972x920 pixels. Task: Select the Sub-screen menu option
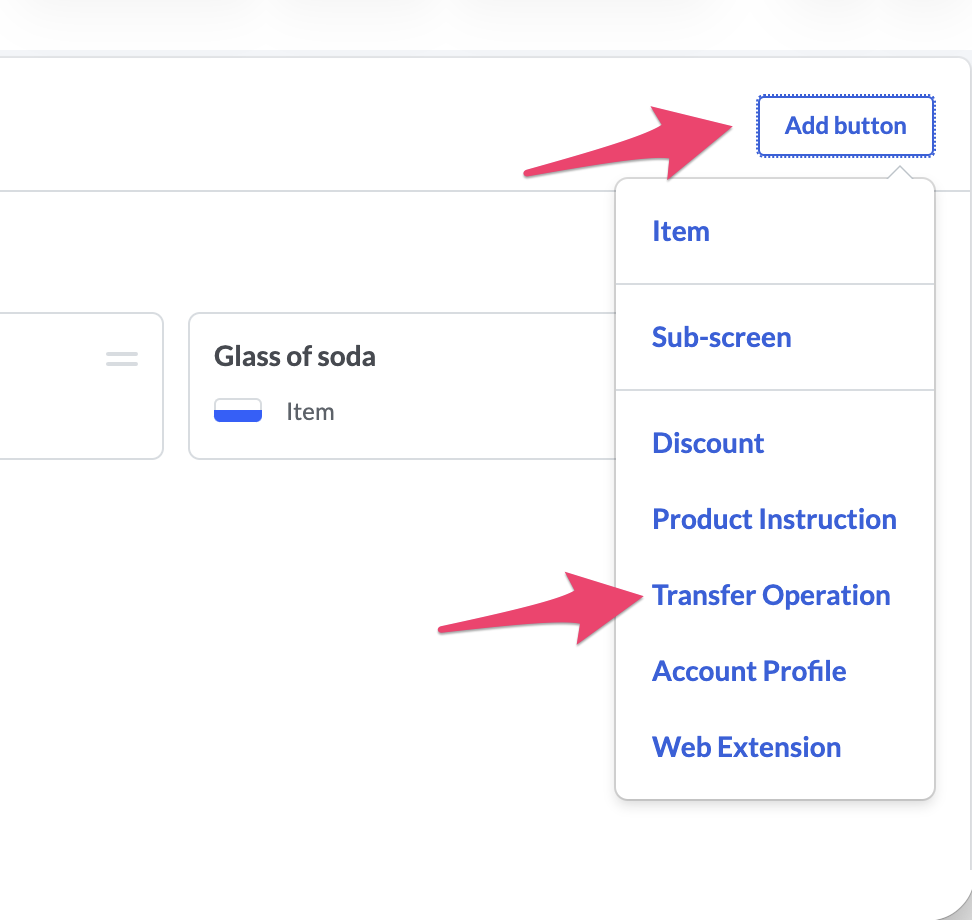click(721, 337)
